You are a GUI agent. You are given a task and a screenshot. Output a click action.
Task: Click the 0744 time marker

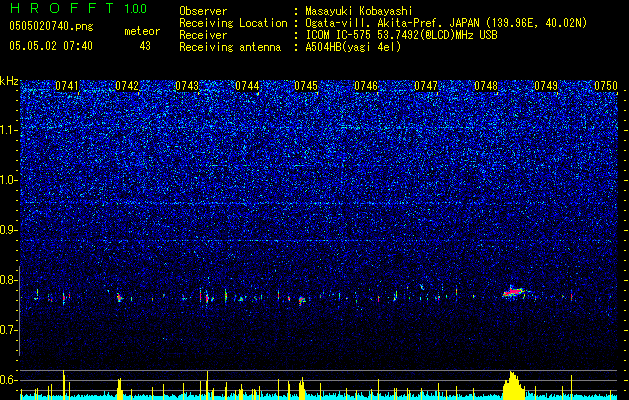tap(247, 86)
